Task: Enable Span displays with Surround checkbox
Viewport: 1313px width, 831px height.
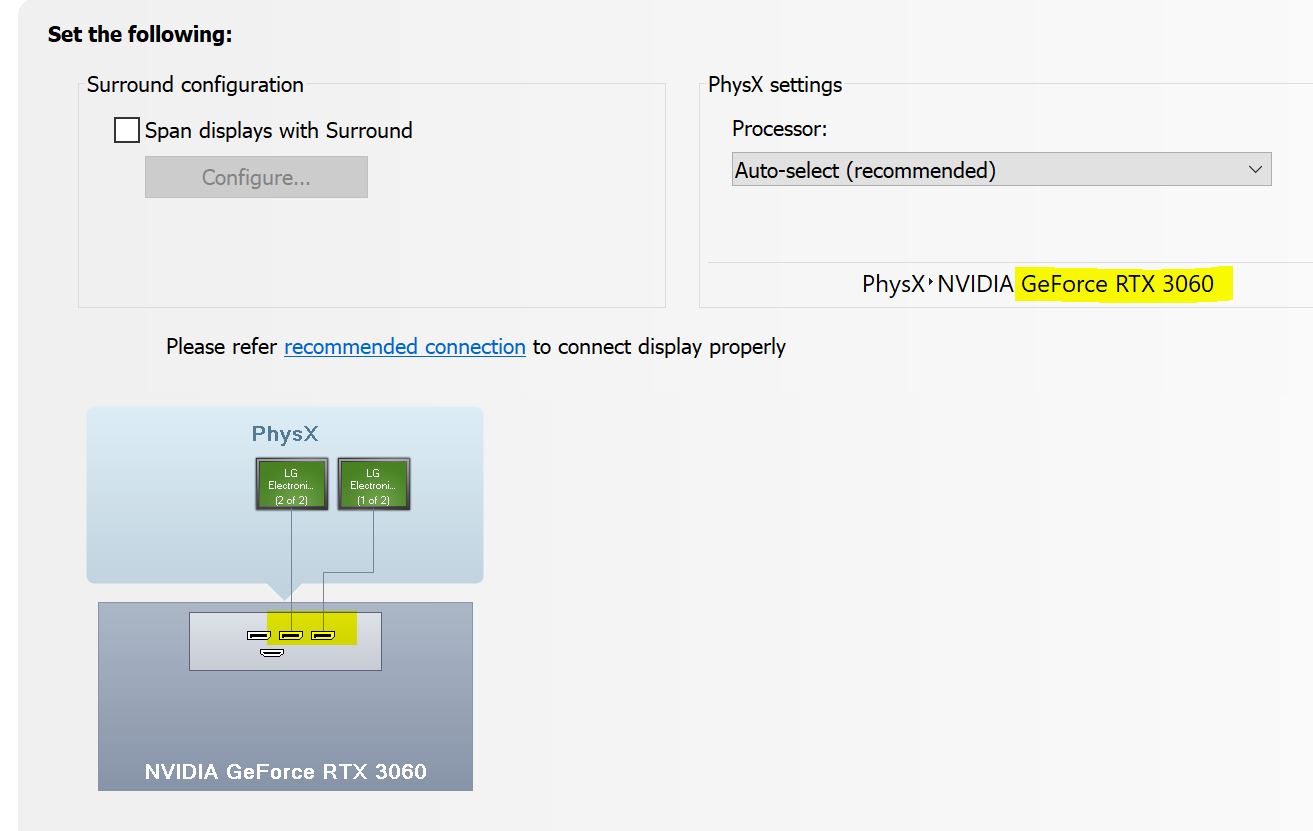Action: [127, 130]
